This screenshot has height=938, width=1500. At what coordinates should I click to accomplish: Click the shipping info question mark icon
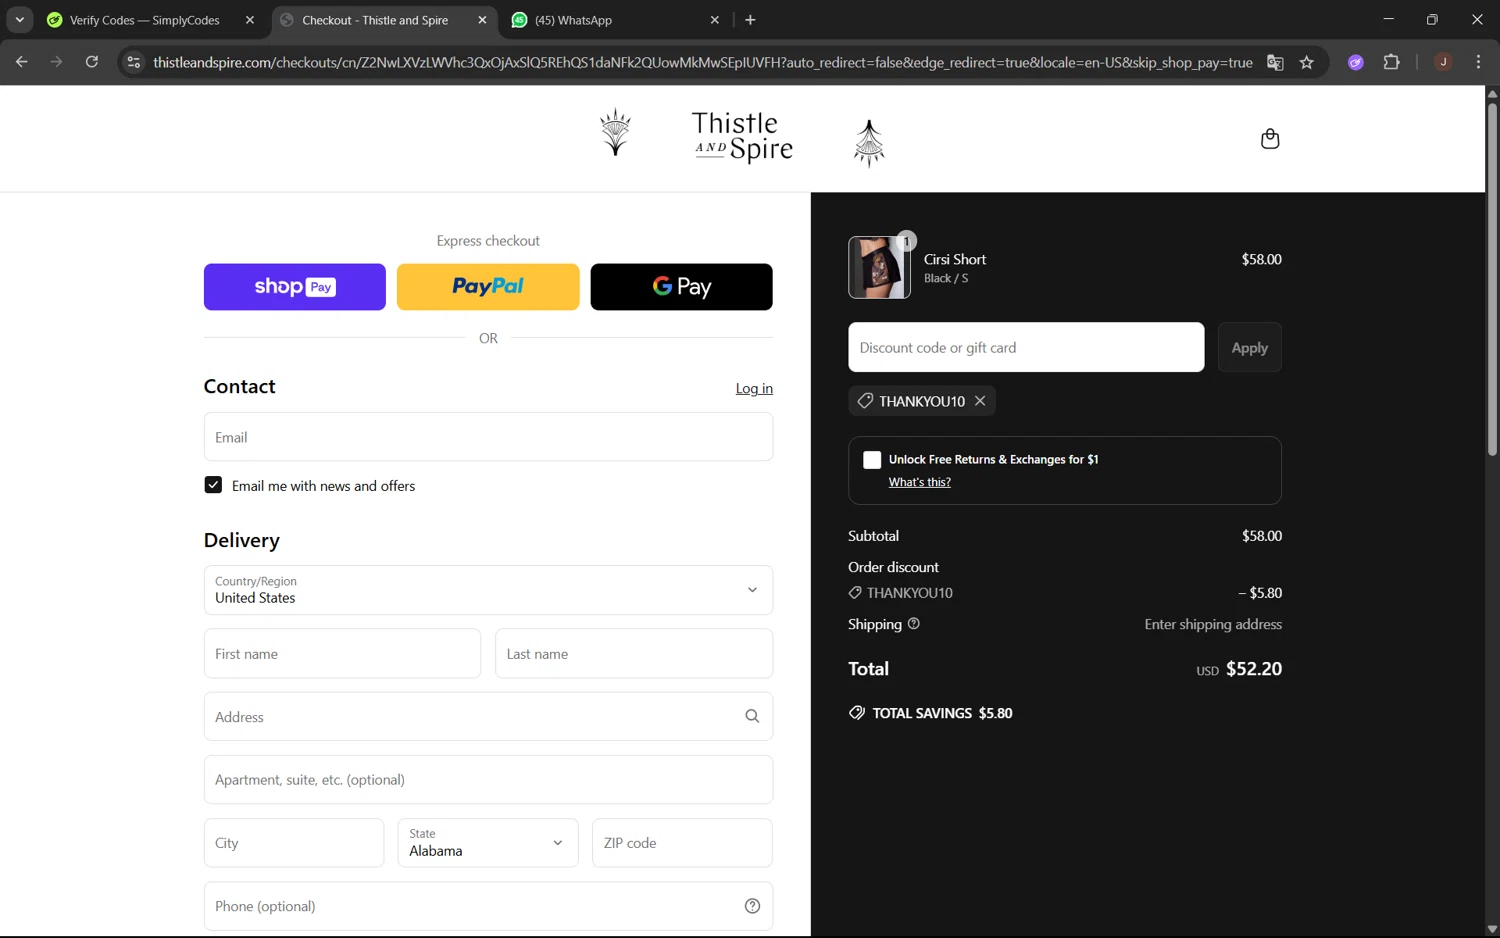pyautogui.click(x=913, y=624)
